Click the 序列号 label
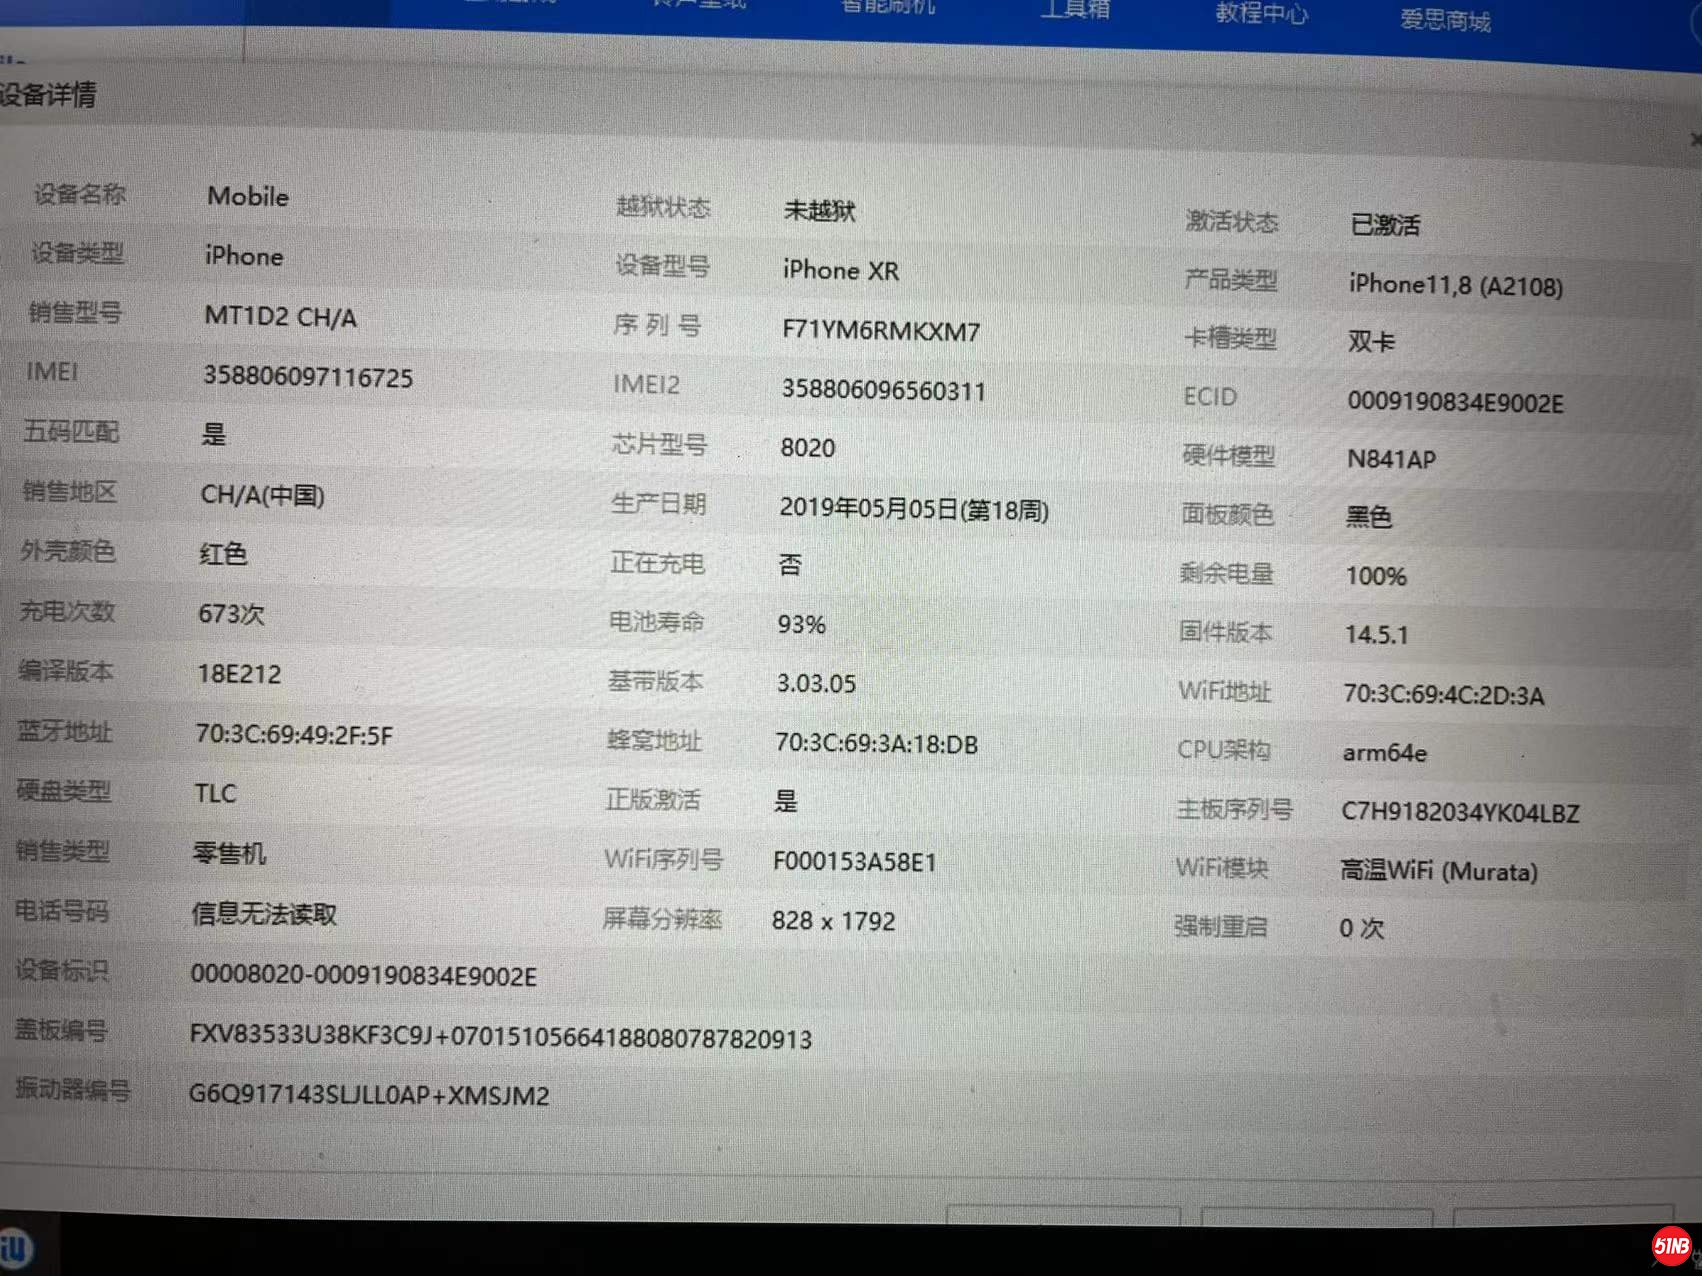 coord(657,325)
